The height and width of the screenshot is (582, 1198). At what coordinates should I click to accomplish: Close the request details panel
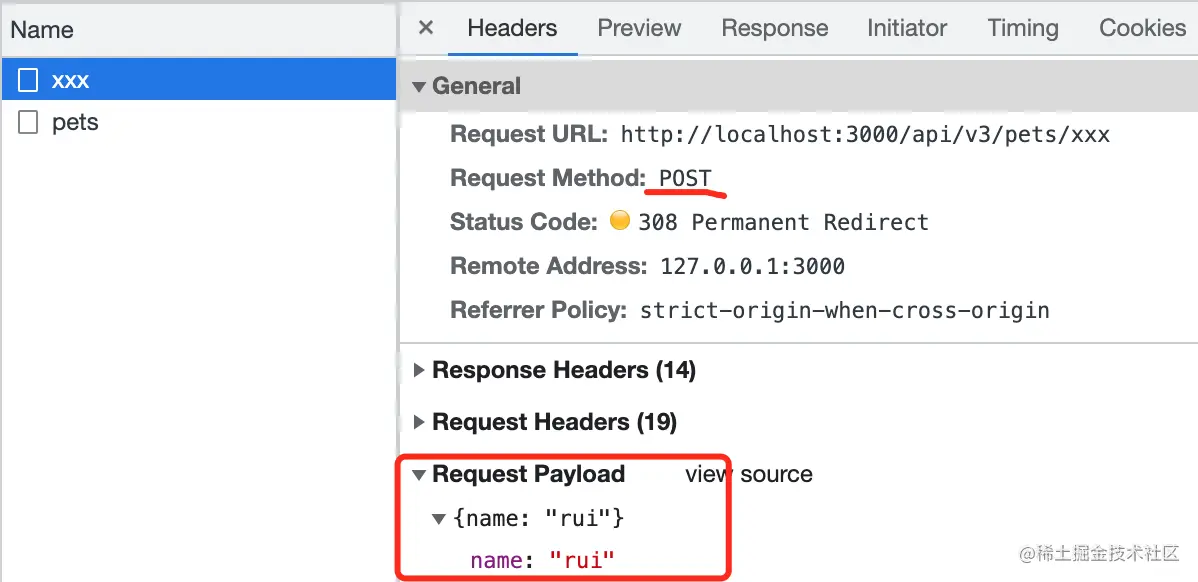[x=426, y=28]
